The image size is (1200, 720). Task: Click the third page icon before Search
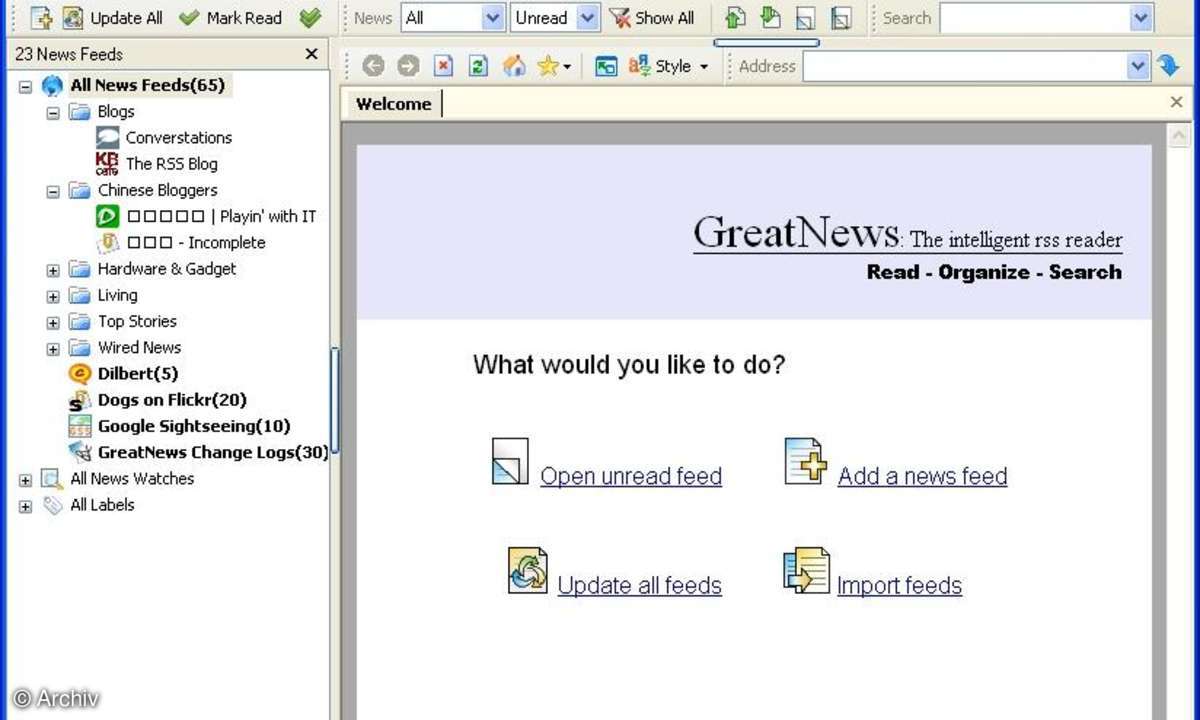click(x=806, y=17)
